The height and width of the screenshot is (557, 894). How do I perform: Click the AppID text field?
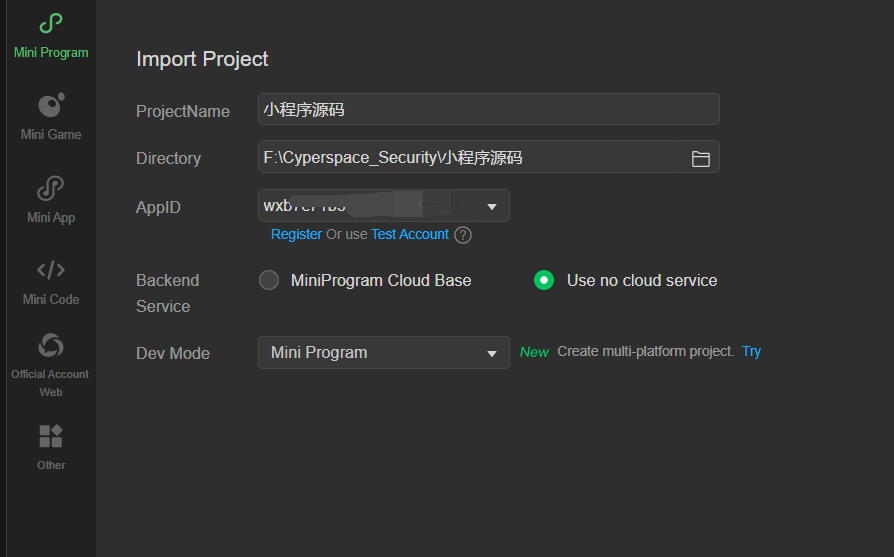[384, 205]
